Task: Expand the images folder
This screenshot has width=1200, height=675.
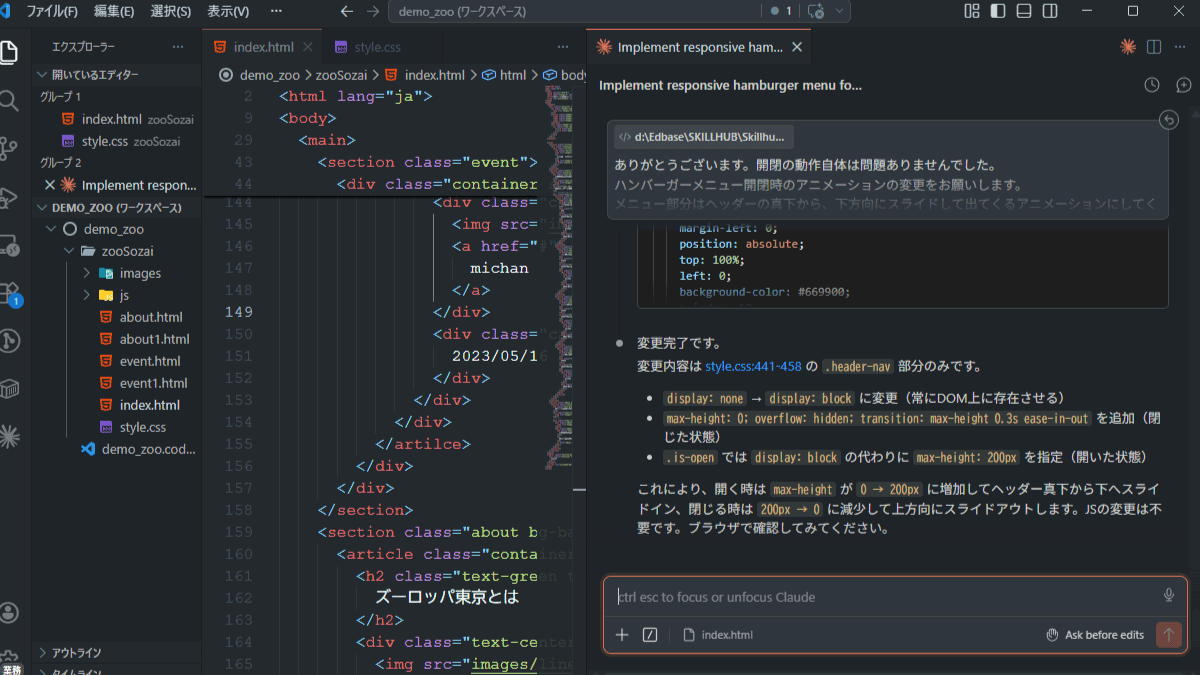Action: click(86, 273)
